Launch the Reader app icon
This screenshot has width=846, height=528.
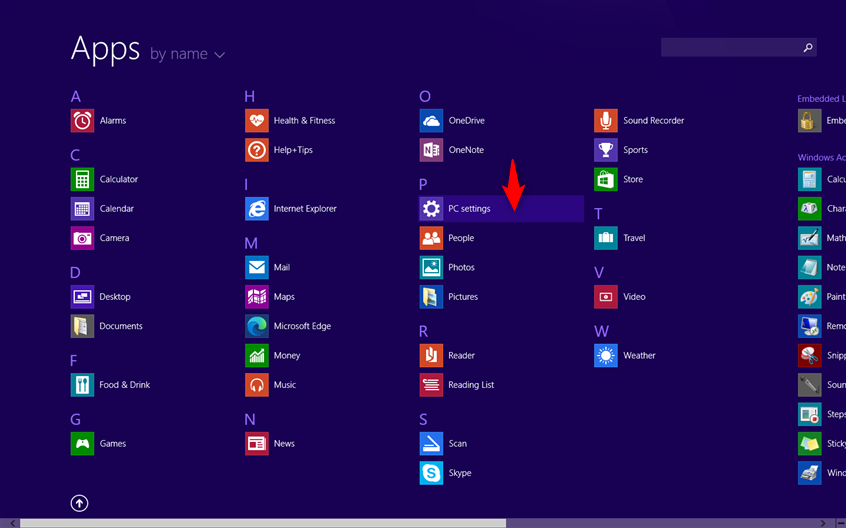[431, 355]
